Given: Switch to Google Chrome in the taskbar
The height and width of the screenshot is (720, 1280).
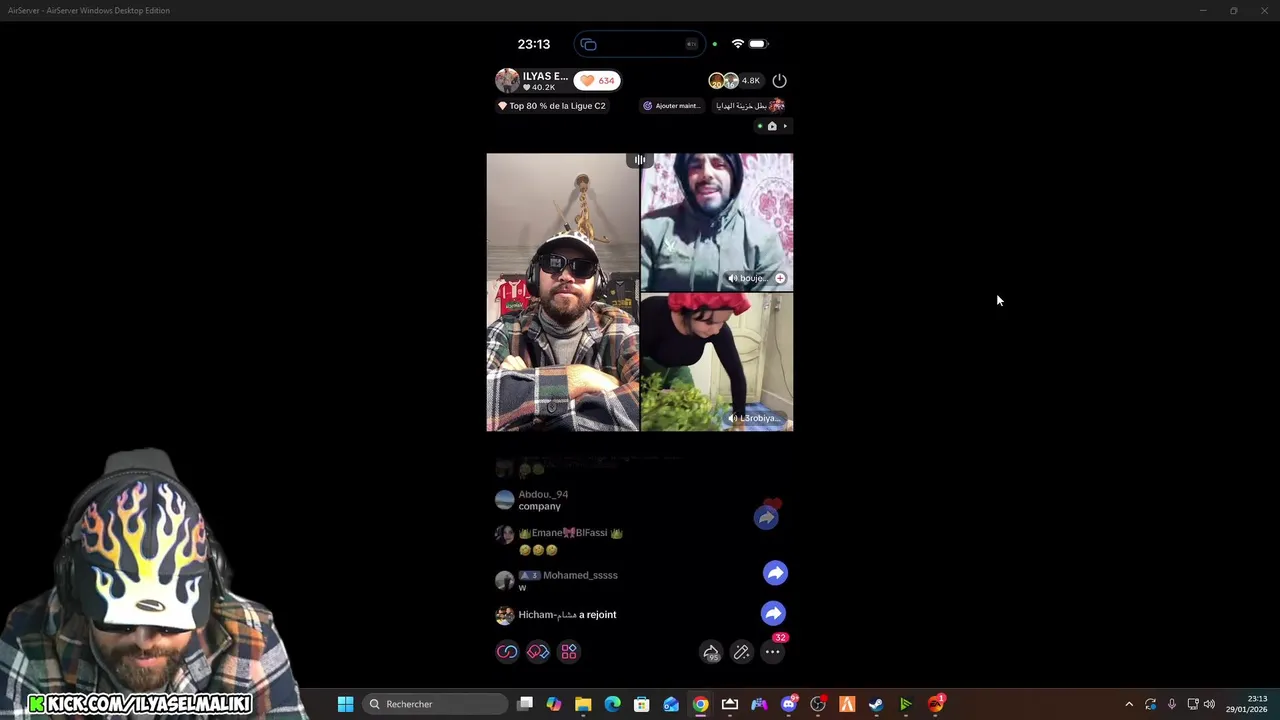Looking at the screenshot, I should coord(700,704).
